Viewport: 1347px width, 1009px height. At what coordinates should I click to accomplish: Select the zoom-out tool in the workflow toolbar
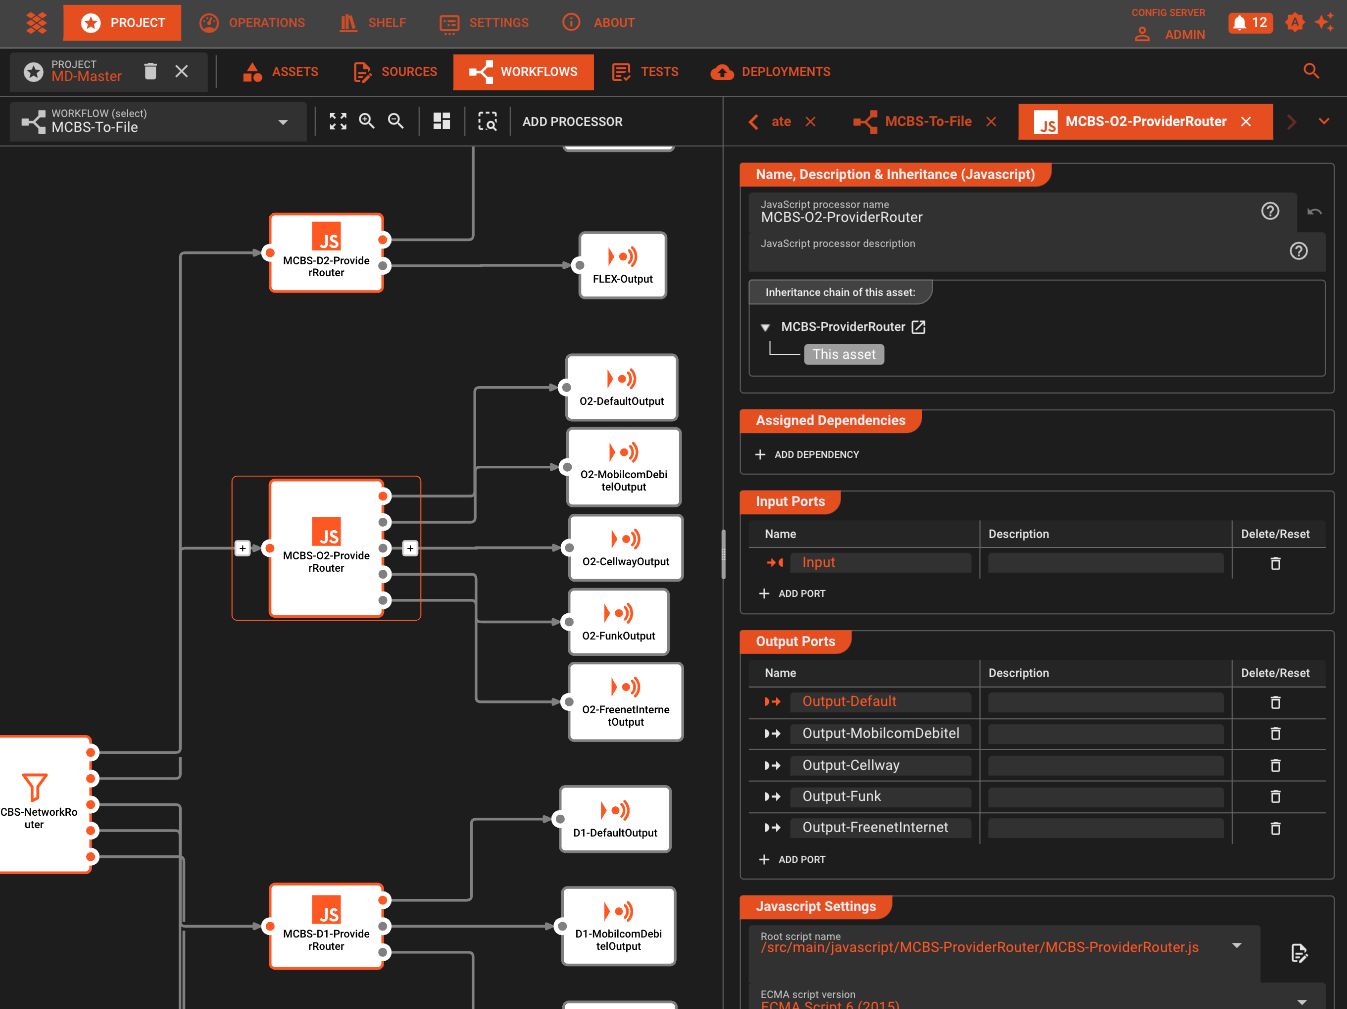pos(396,121)
